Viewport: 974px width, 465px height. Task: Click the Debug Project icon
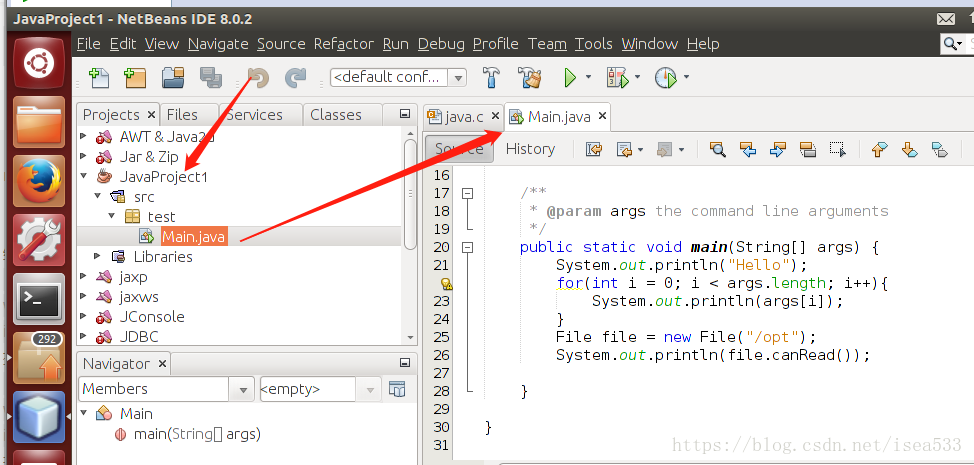point(617,78)
